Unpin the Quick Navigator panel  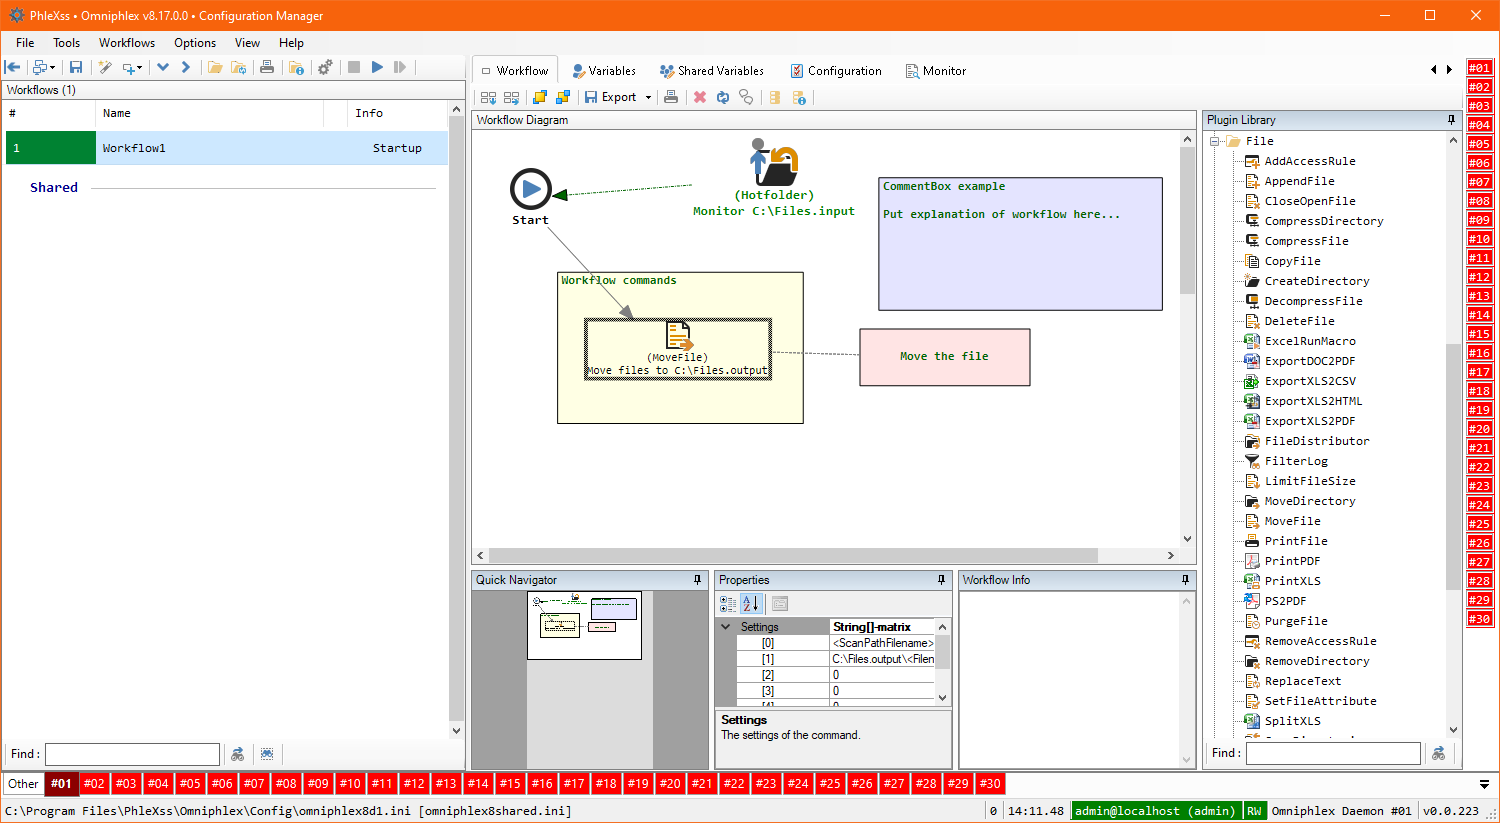tap(697, 580)
